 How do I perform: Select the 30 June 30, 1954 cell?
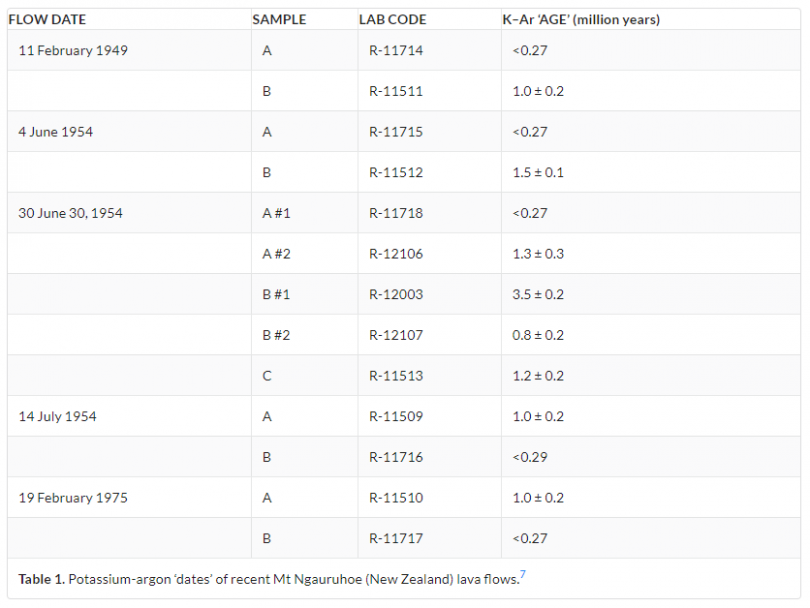[x=70, y=213]
